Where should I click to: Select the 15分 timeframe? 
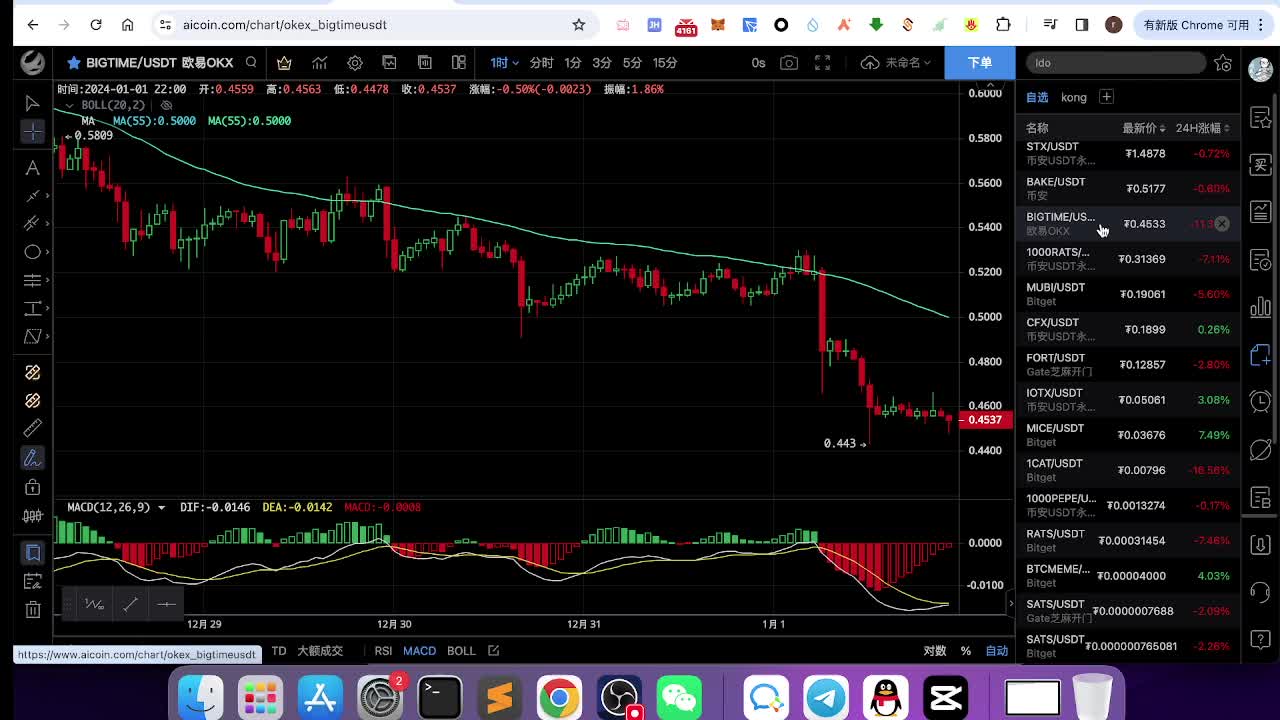[665, 63]
